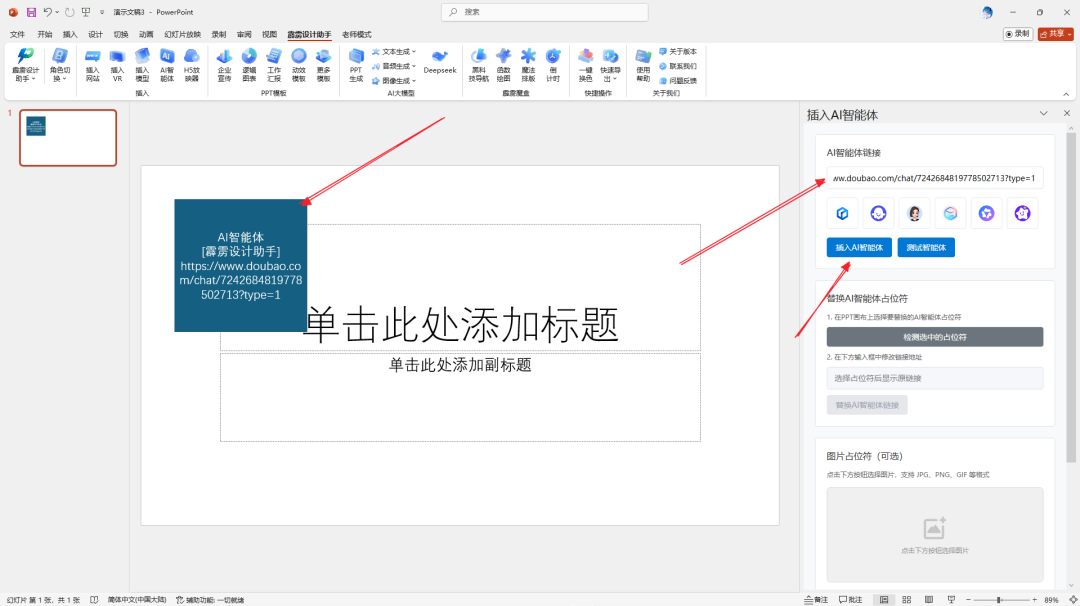Click the 函数绘图 ribbon icon
Screen dimensions: 1080x606
click(503, 65)
